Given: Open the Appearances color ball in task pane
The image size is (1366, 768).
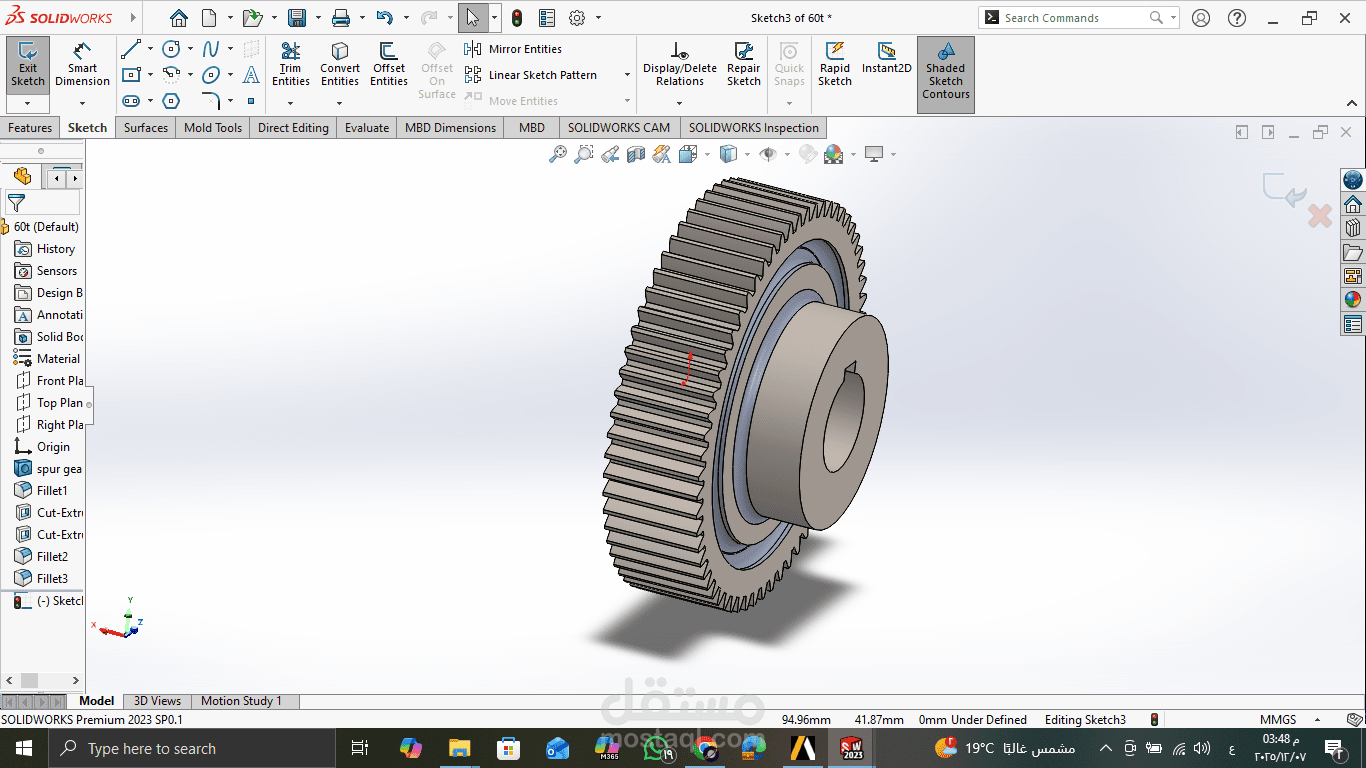Looking at the screenshot, I should coord(1353,299).
